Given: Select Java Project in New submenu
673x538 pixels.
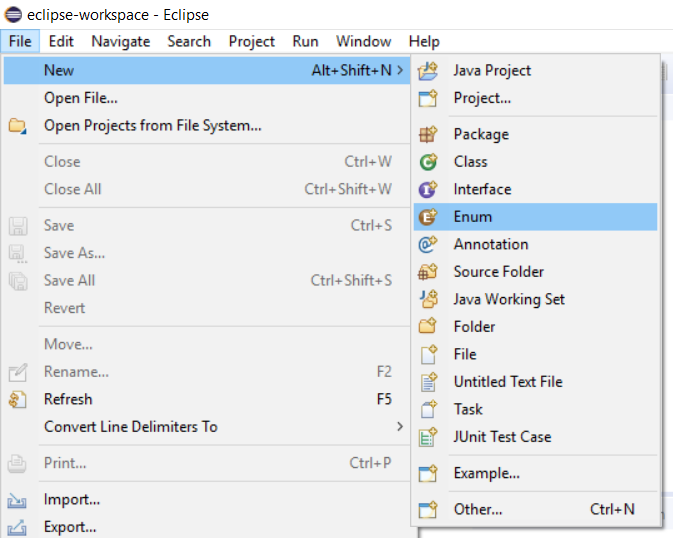Looking at the screenshot, I should [536, 70].
